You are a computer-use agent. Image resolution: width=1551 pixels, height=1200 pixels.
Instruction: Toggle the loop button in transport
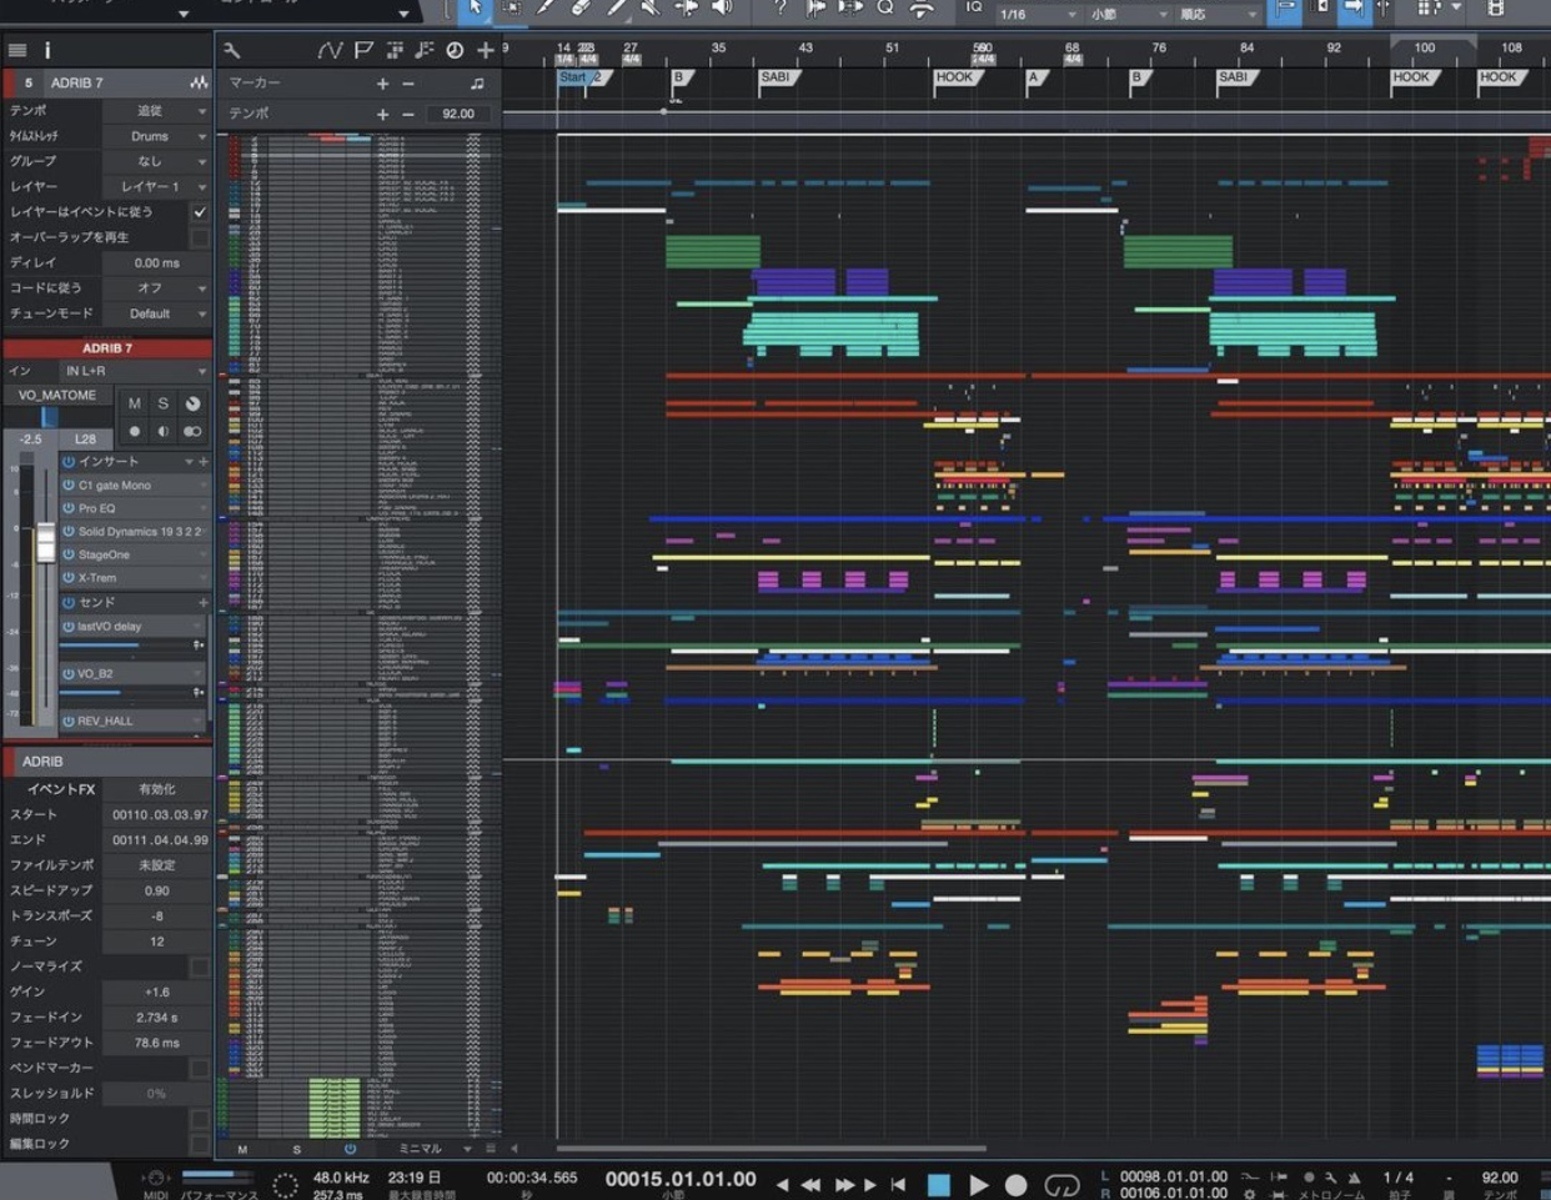(1062, 1185)
